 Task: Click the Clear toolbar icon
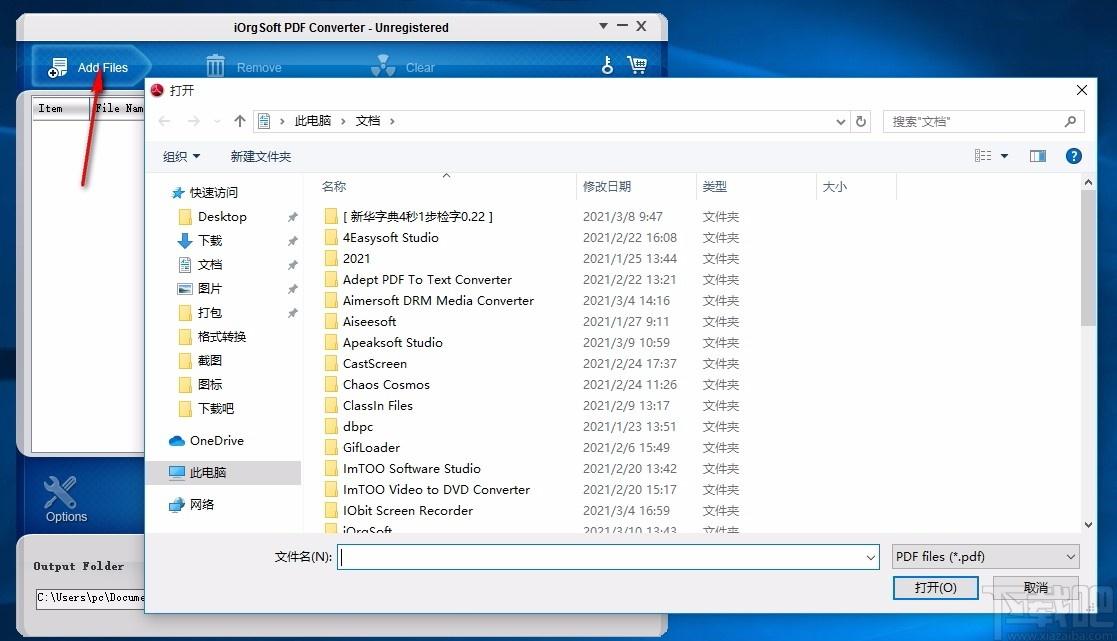click(383, 66)
